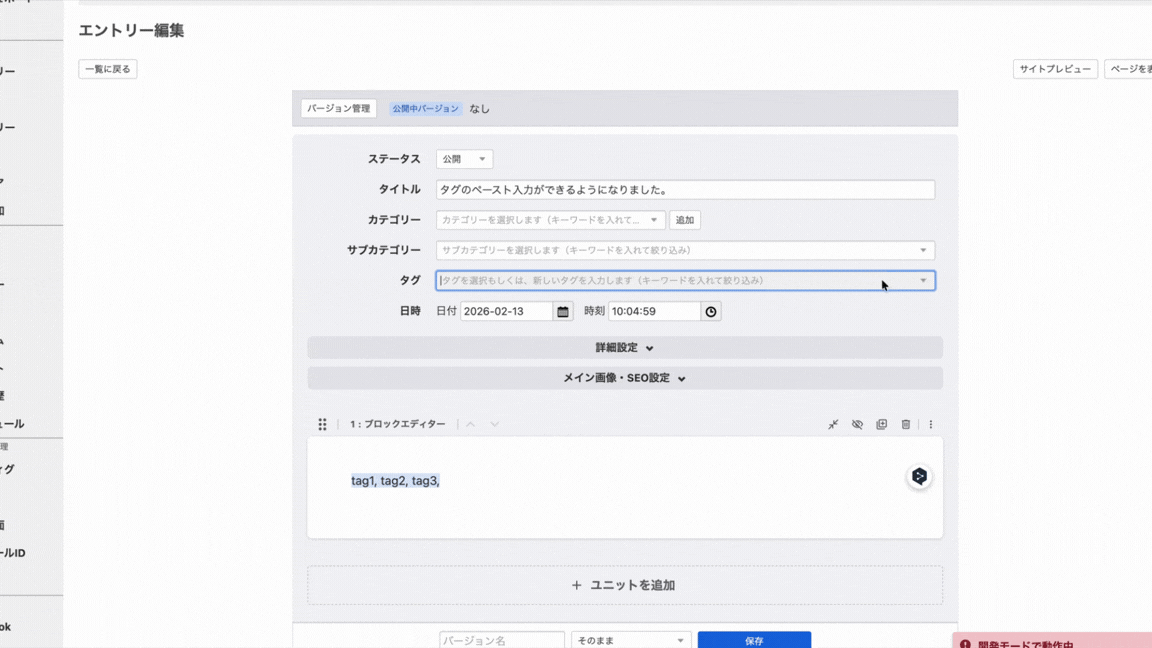Open the サブカテゴリー selection dropdown
1152x648 pixels.
click(x=685, y=250)
